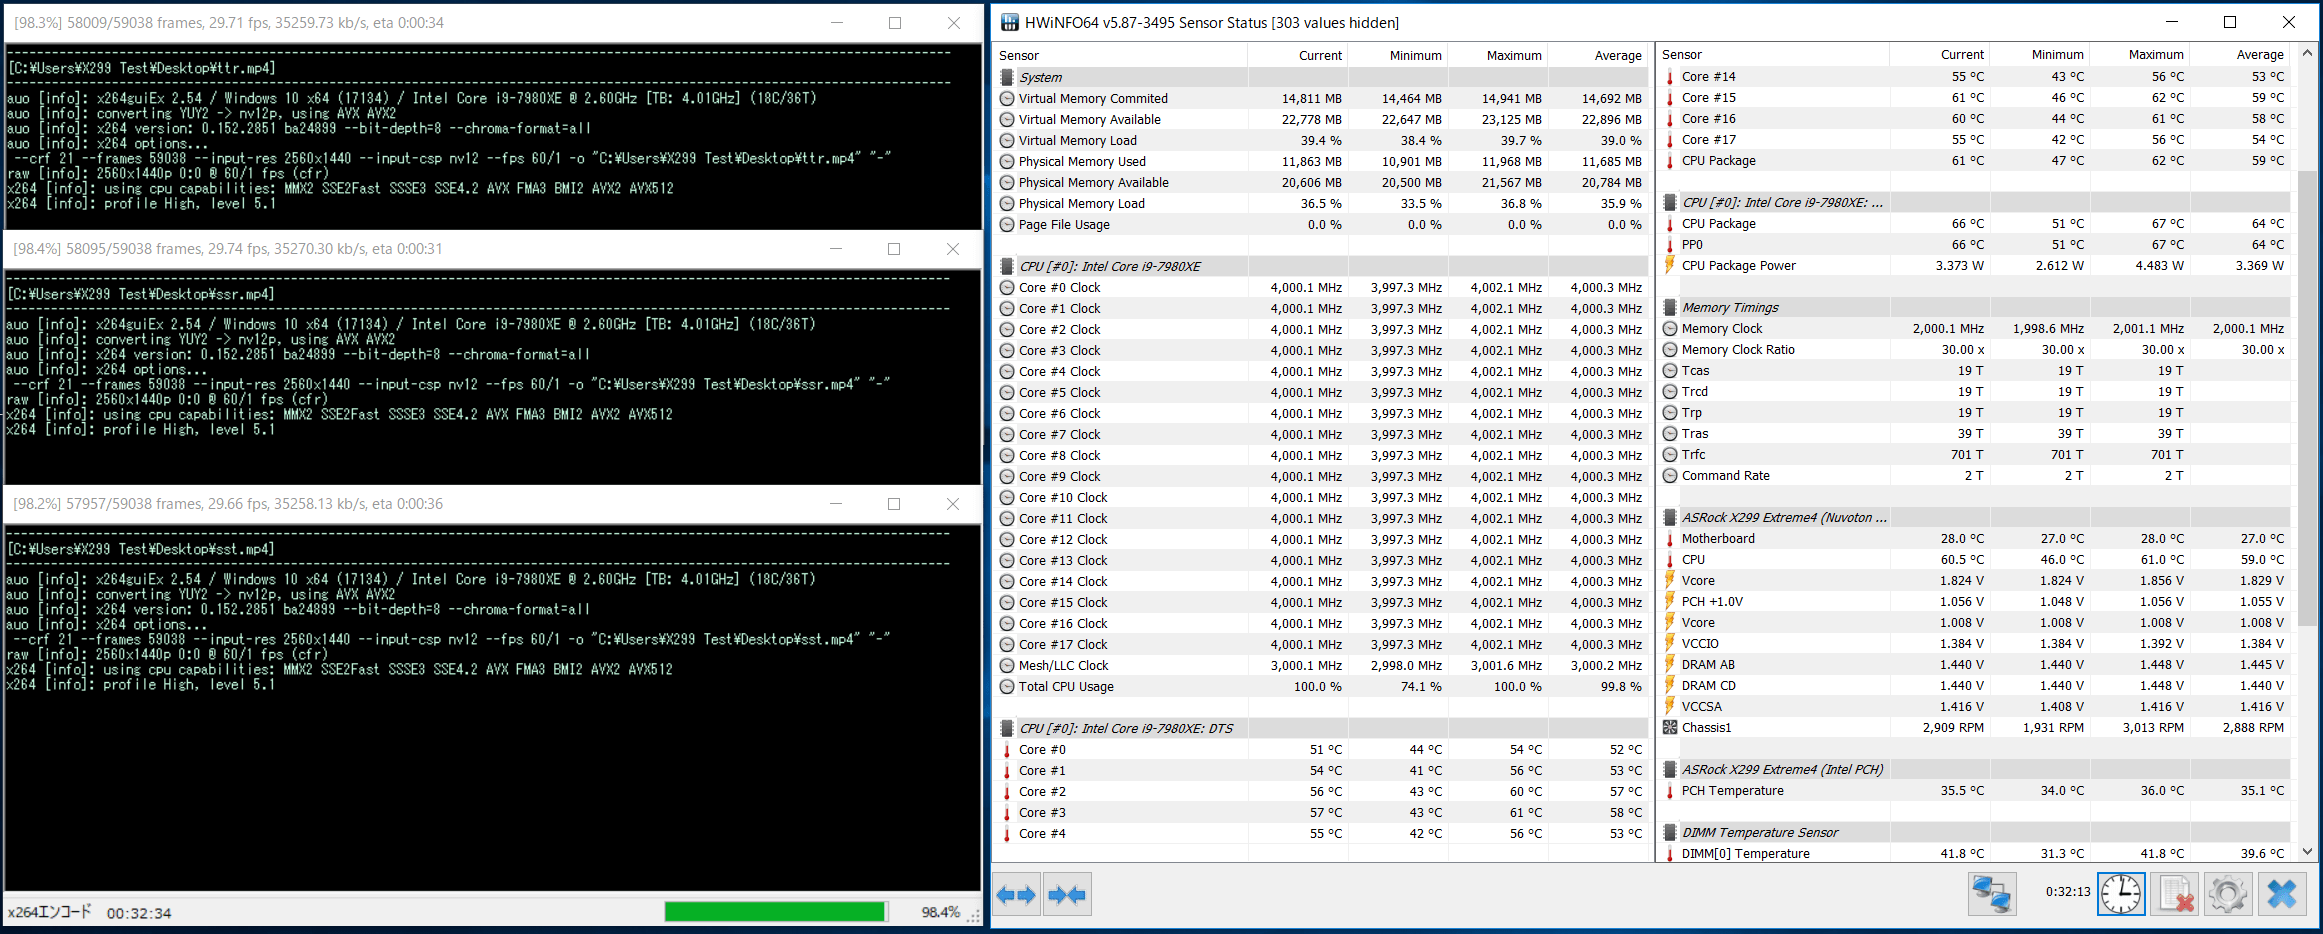
Task: Click the Total CPU Usage row icon
Action: pyautogui.click(x=1007, y=686)
